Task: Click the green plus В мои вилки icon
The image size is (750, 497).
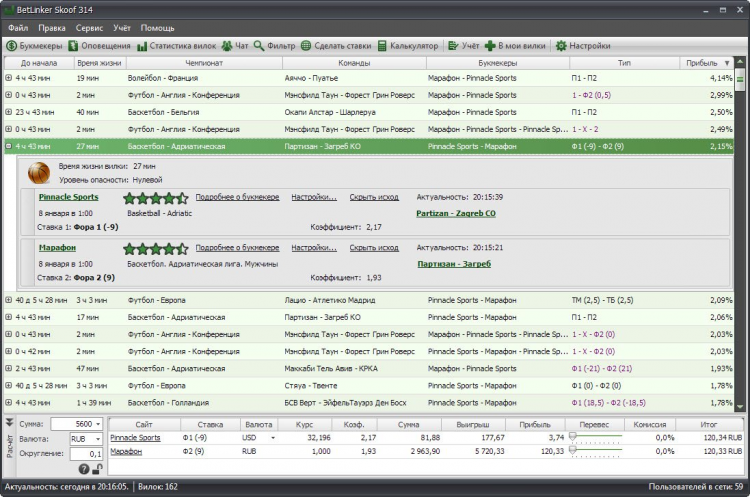Action: pyautogui.click(x=490, y=46)
